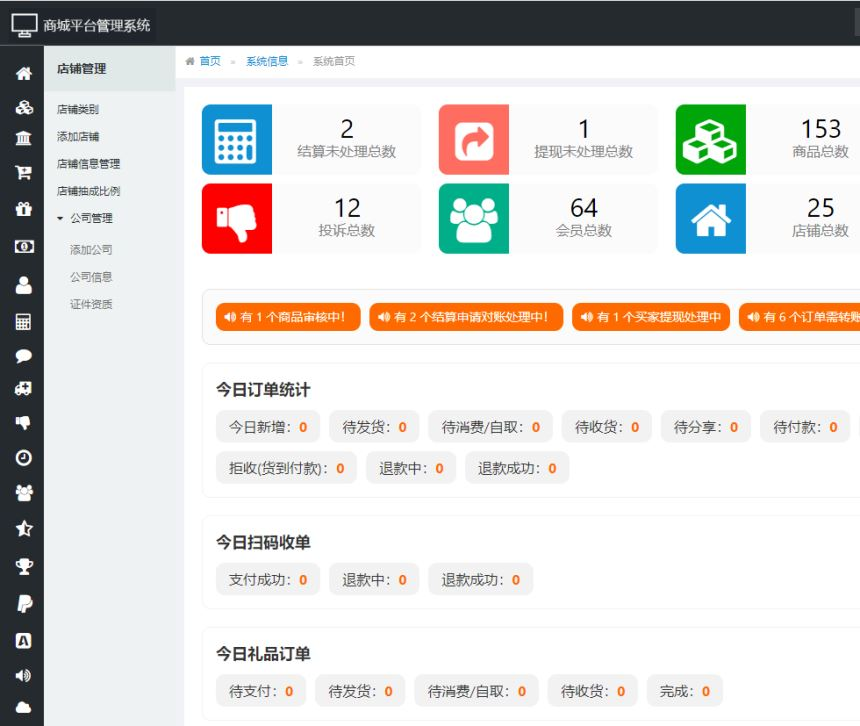Click 待支付 badge under 今日礼品订单
Viewport: 860px width, 726px height.
coord(261,691)
